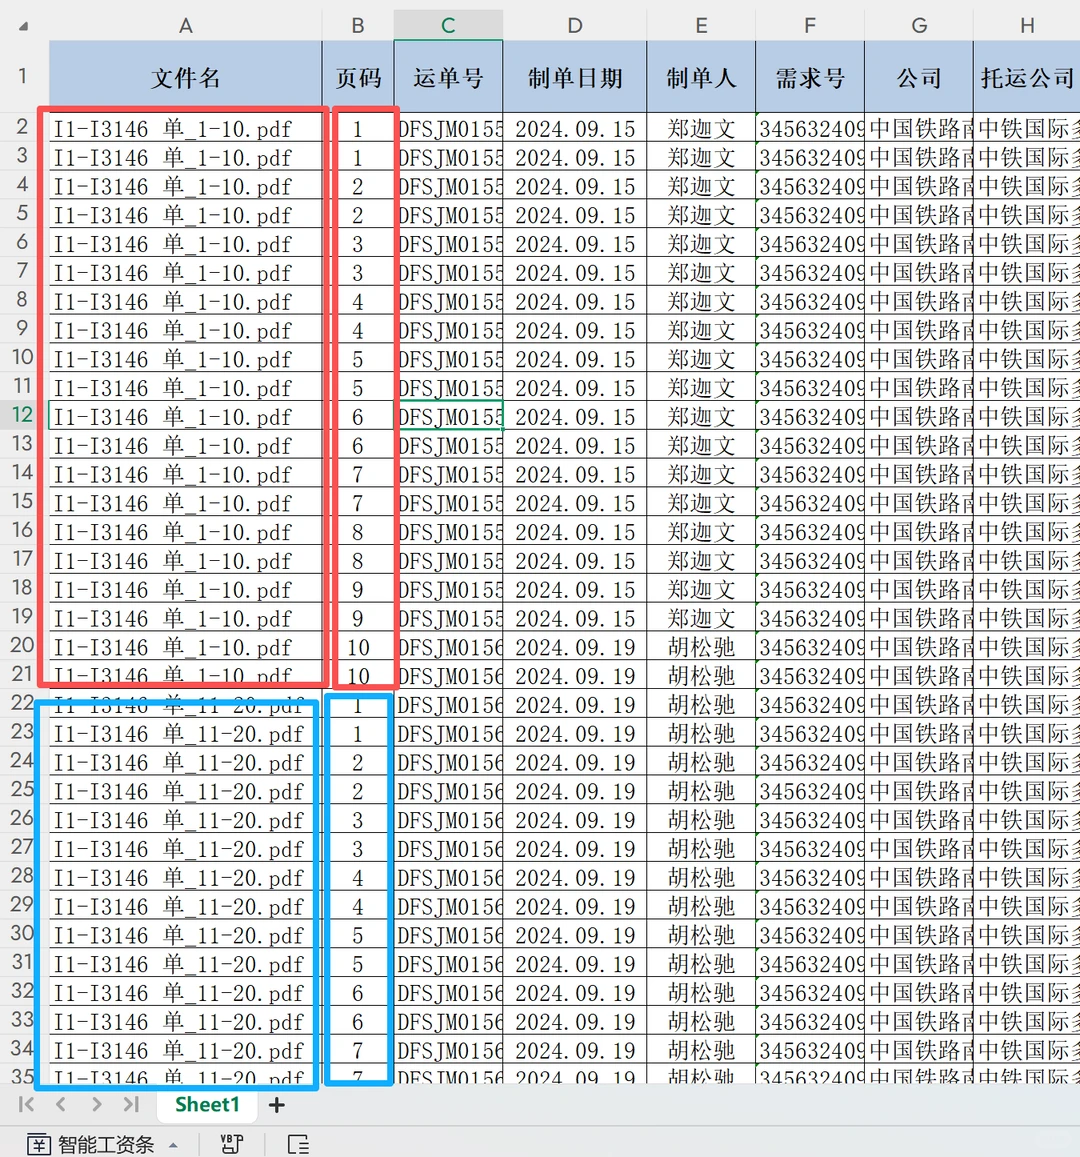
Task: Go to next sheet arrow icon
Action: [x=96, y=1104]
